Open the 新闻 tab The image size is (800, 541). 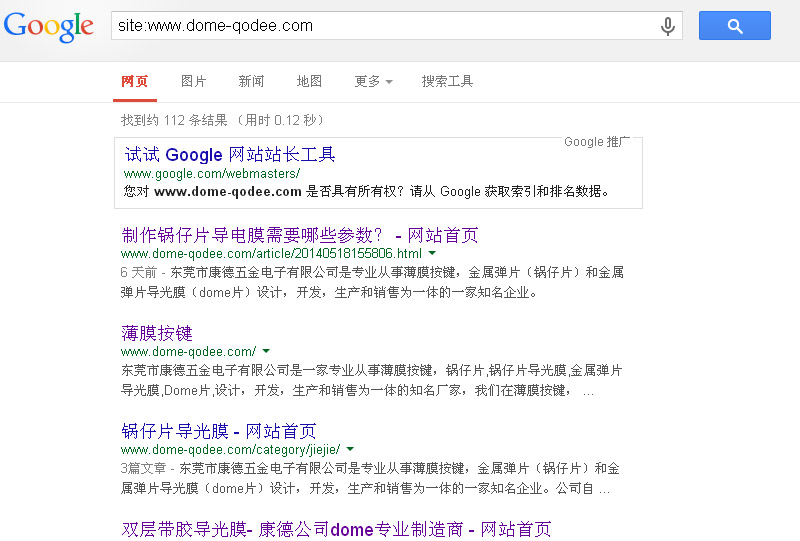coord(251,81)
